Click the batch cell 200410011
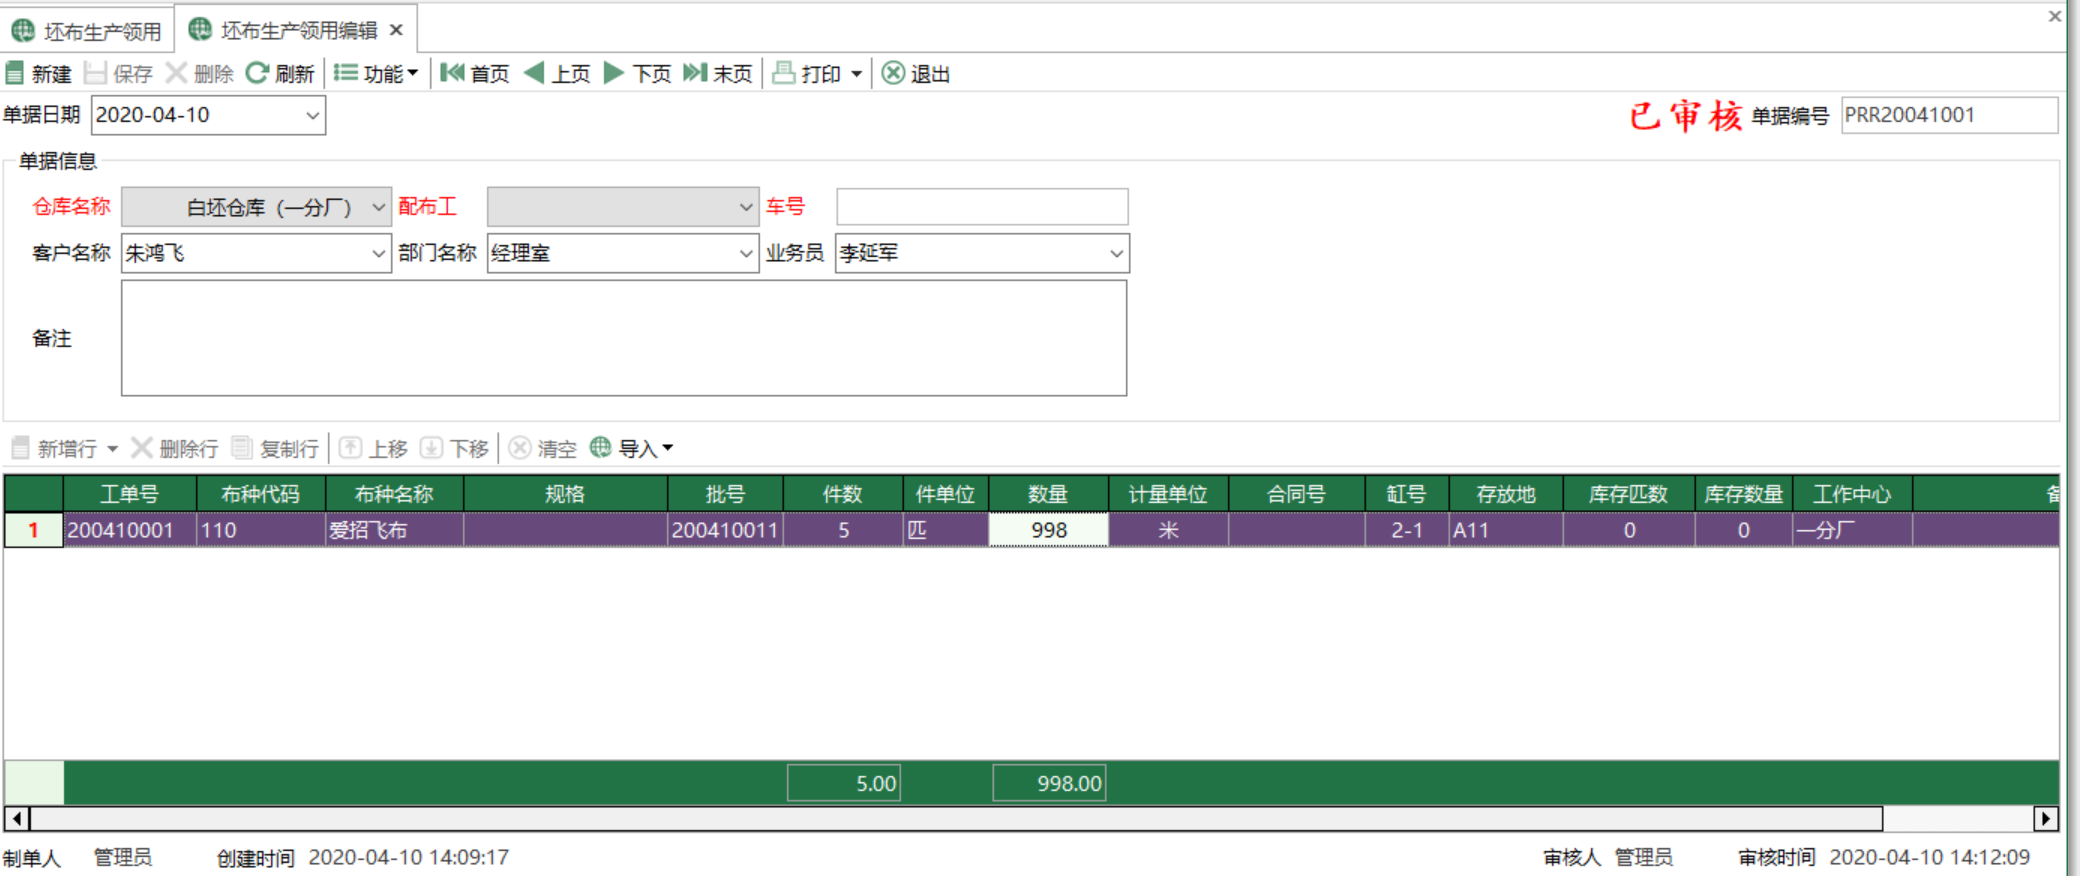The height and width of the screenshot is (876, 2080). click(725, 530)
